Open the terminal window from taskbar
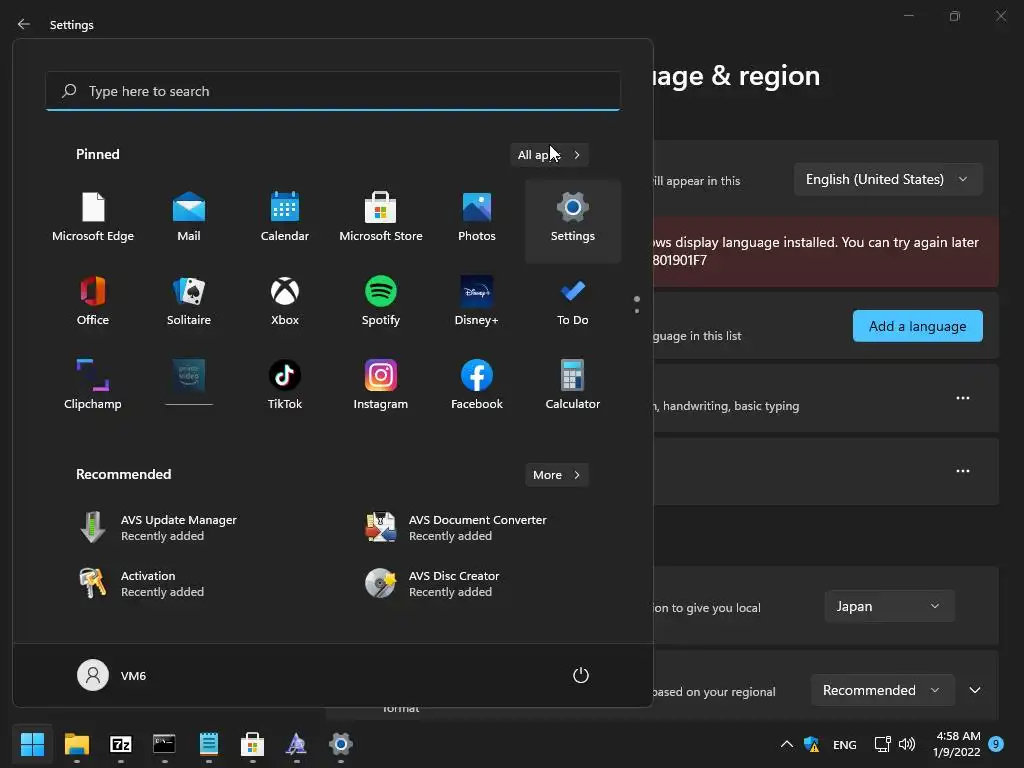Screen dimensions: 1024x768 (x=165, y=744)
